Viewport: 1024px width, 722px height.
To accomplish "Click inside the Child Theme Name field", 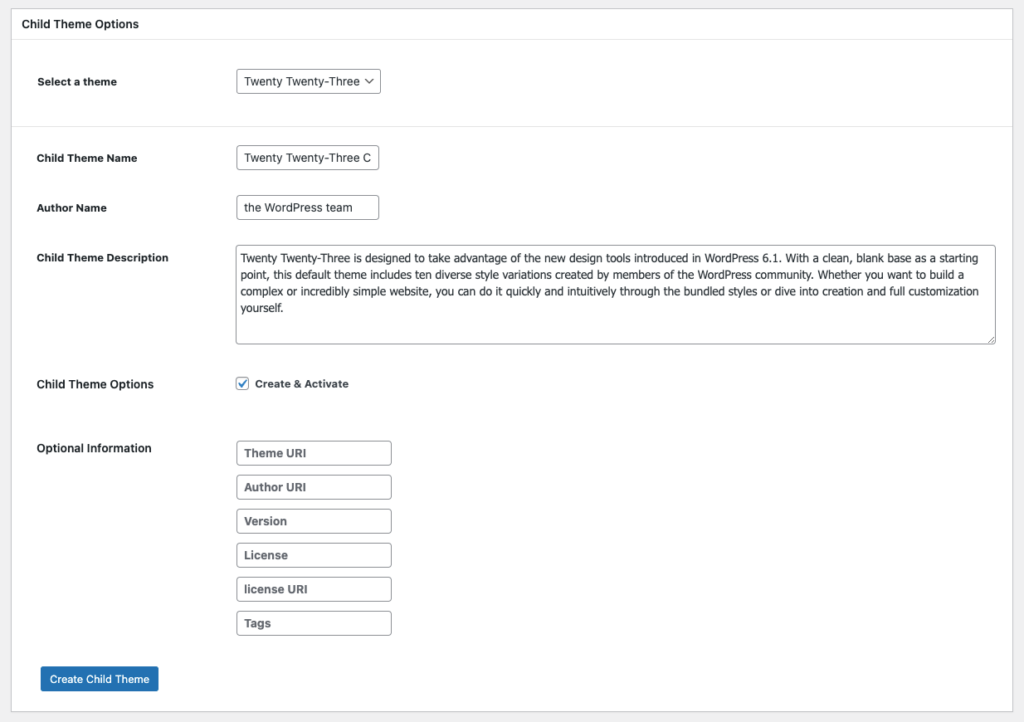I will pos(307,157).
